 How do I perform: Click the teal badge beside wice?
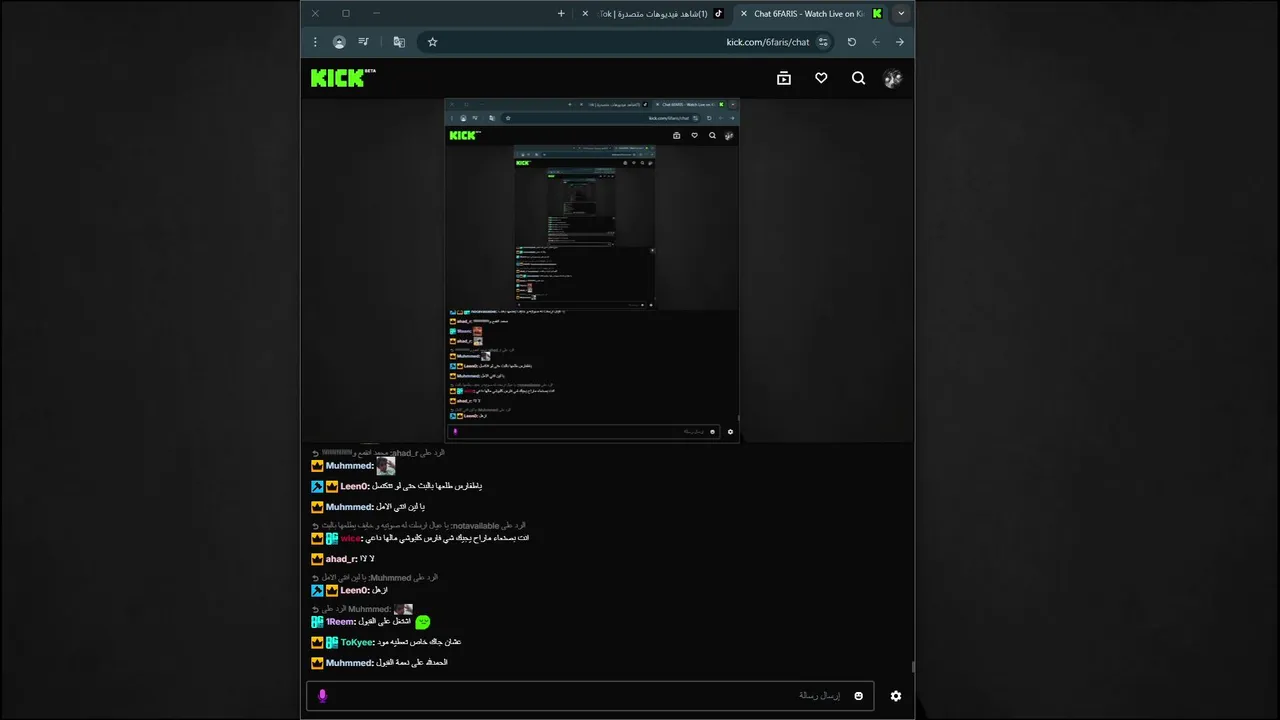tap(332, 538)
